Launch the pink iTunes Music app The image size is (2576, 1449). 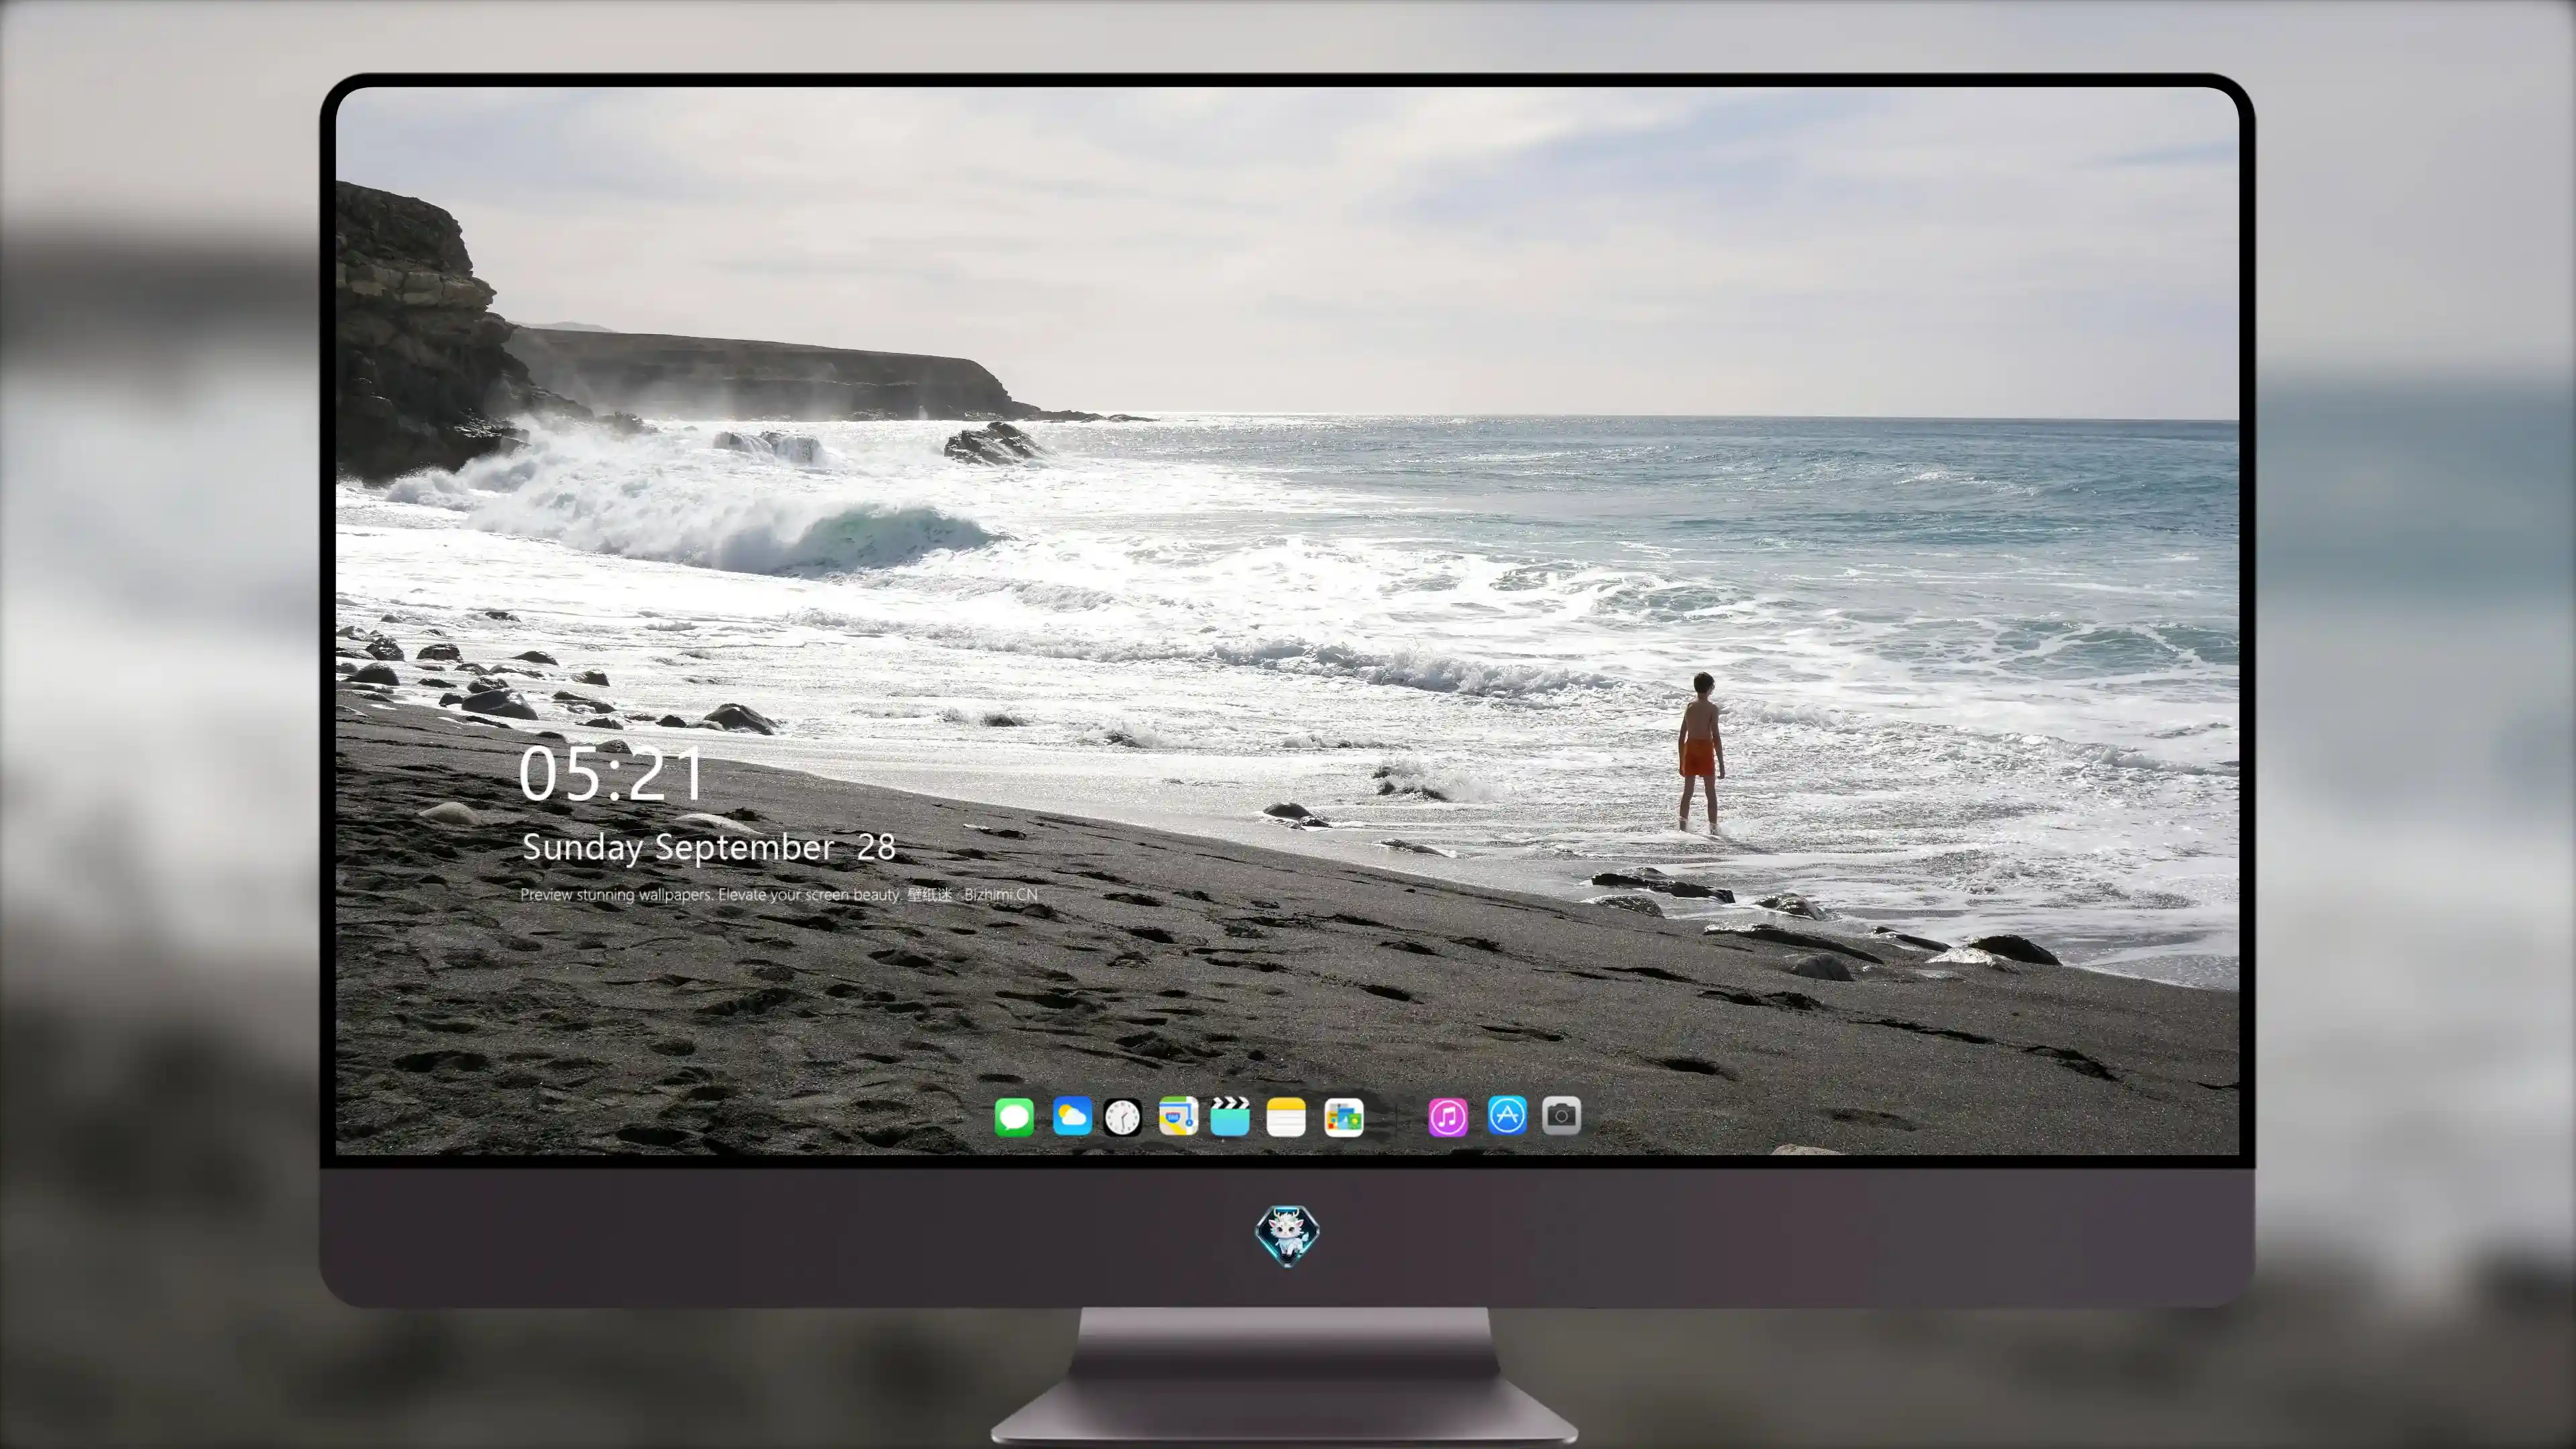click(x=1448, y=1117)
